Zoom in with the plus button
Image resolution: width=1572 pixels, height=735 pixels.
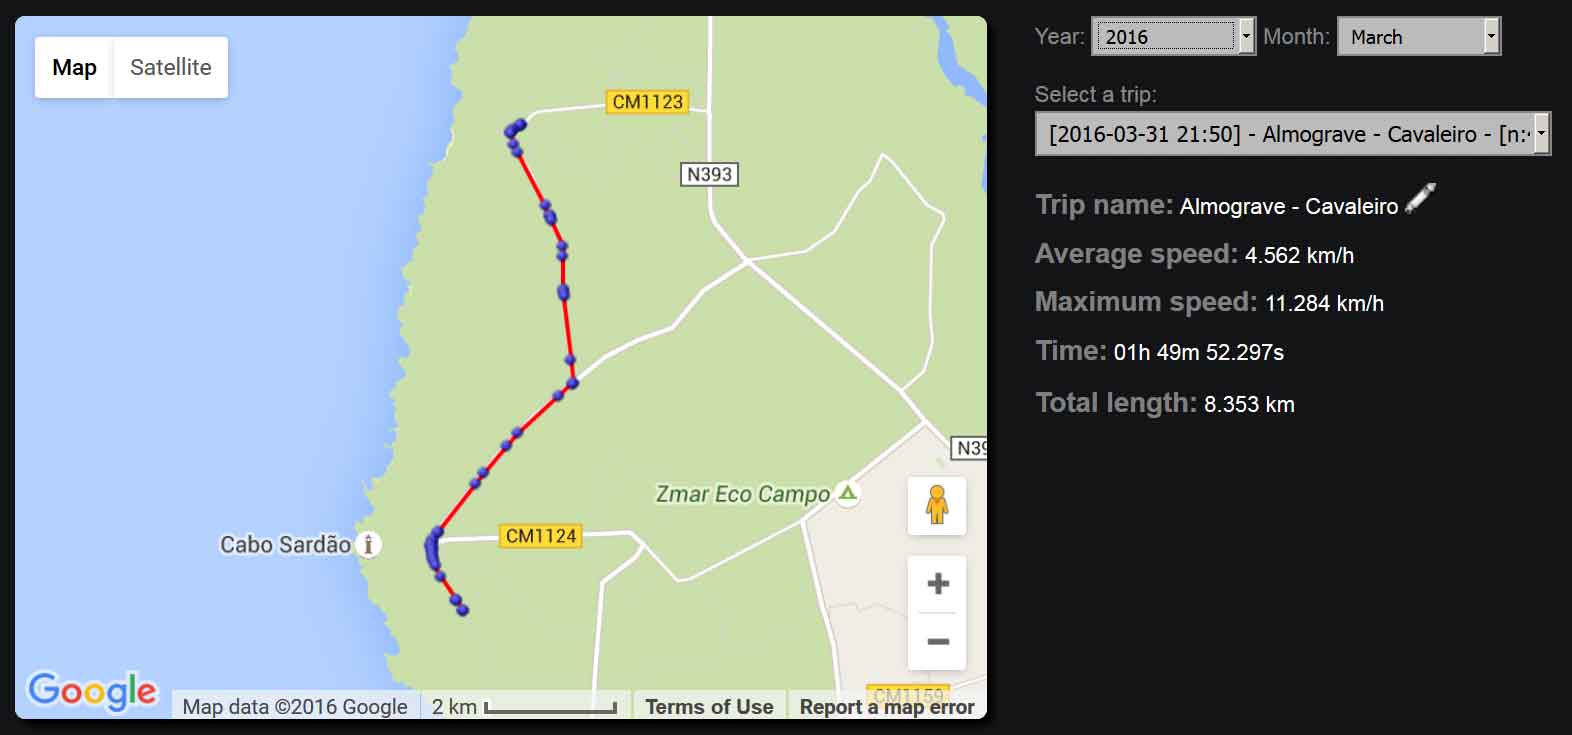pos(937,584)
